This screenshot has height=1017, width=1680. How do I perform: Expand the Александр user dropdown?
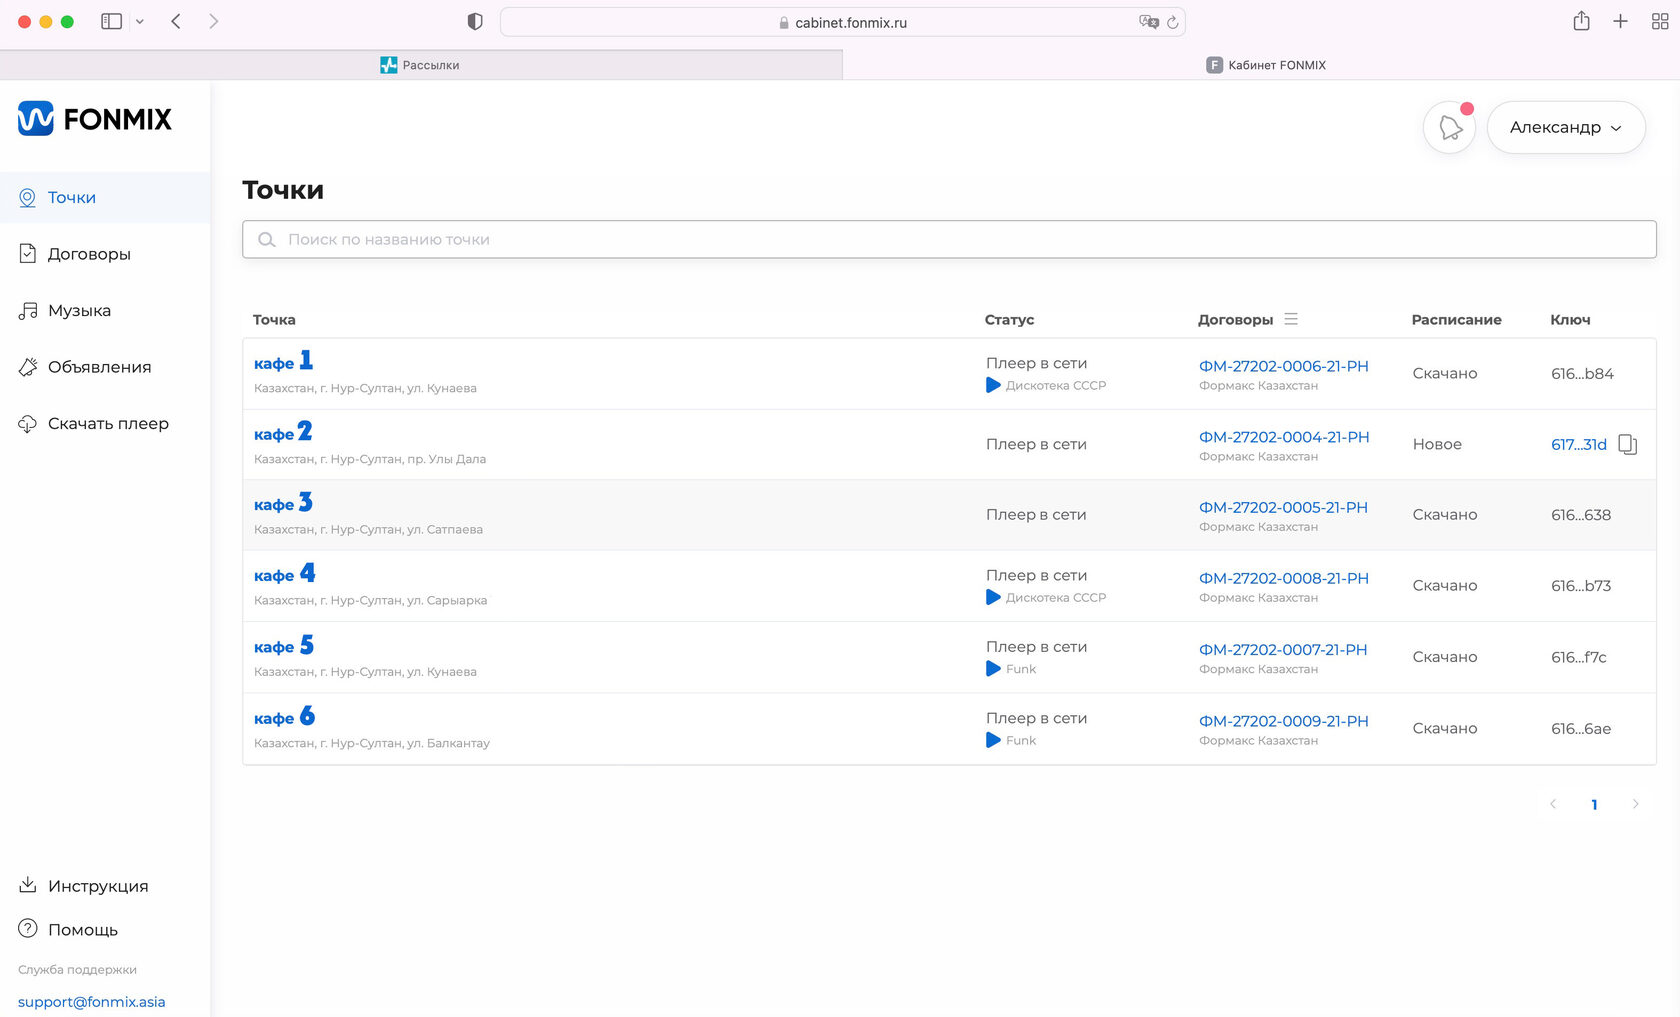pyautogui.click(x=1566, y=127)
